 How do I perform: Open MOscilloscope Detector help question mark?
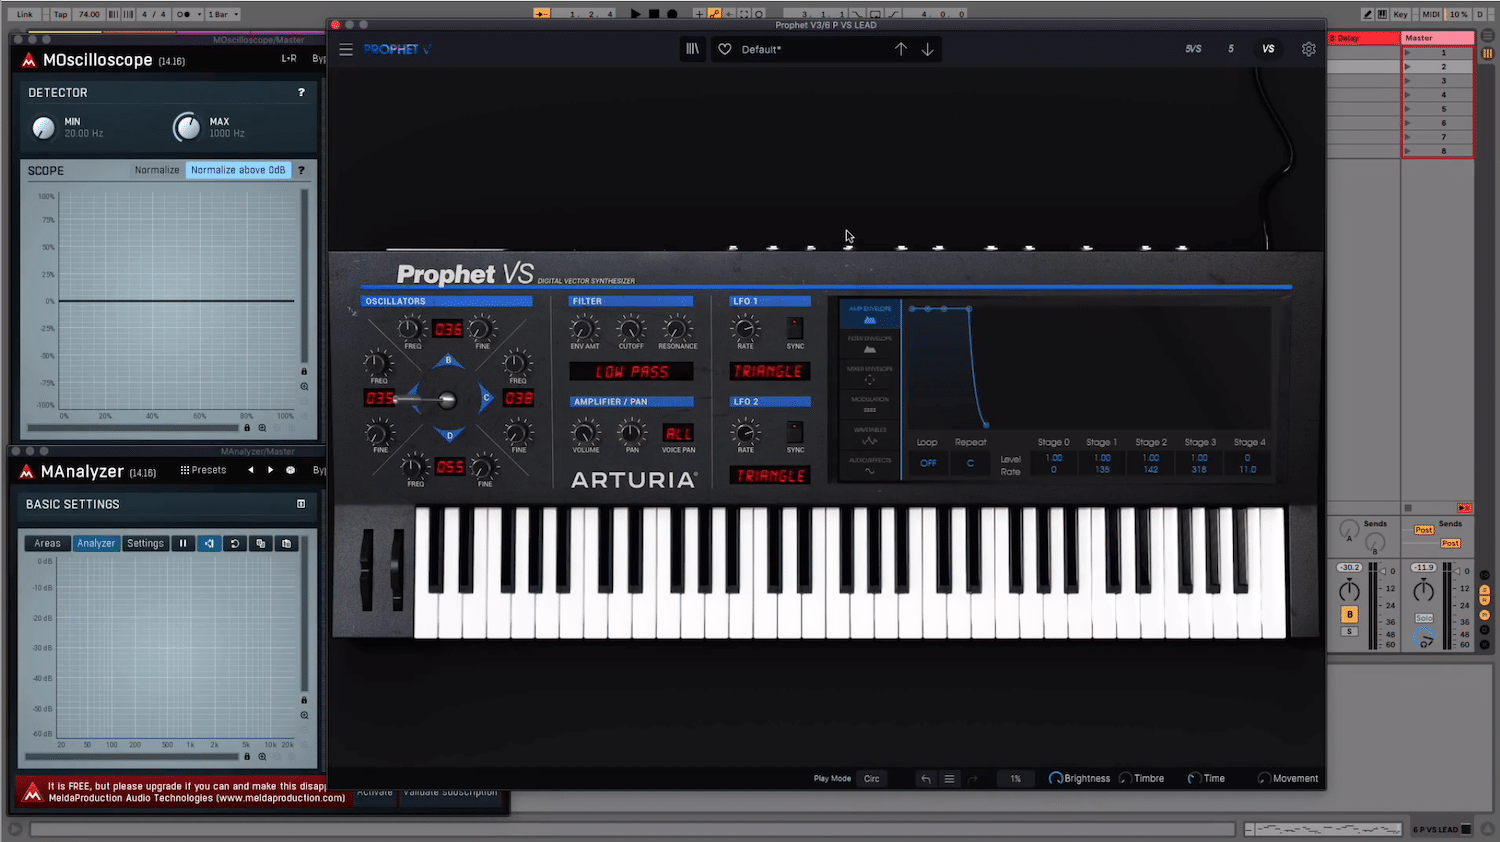point(301,92)
